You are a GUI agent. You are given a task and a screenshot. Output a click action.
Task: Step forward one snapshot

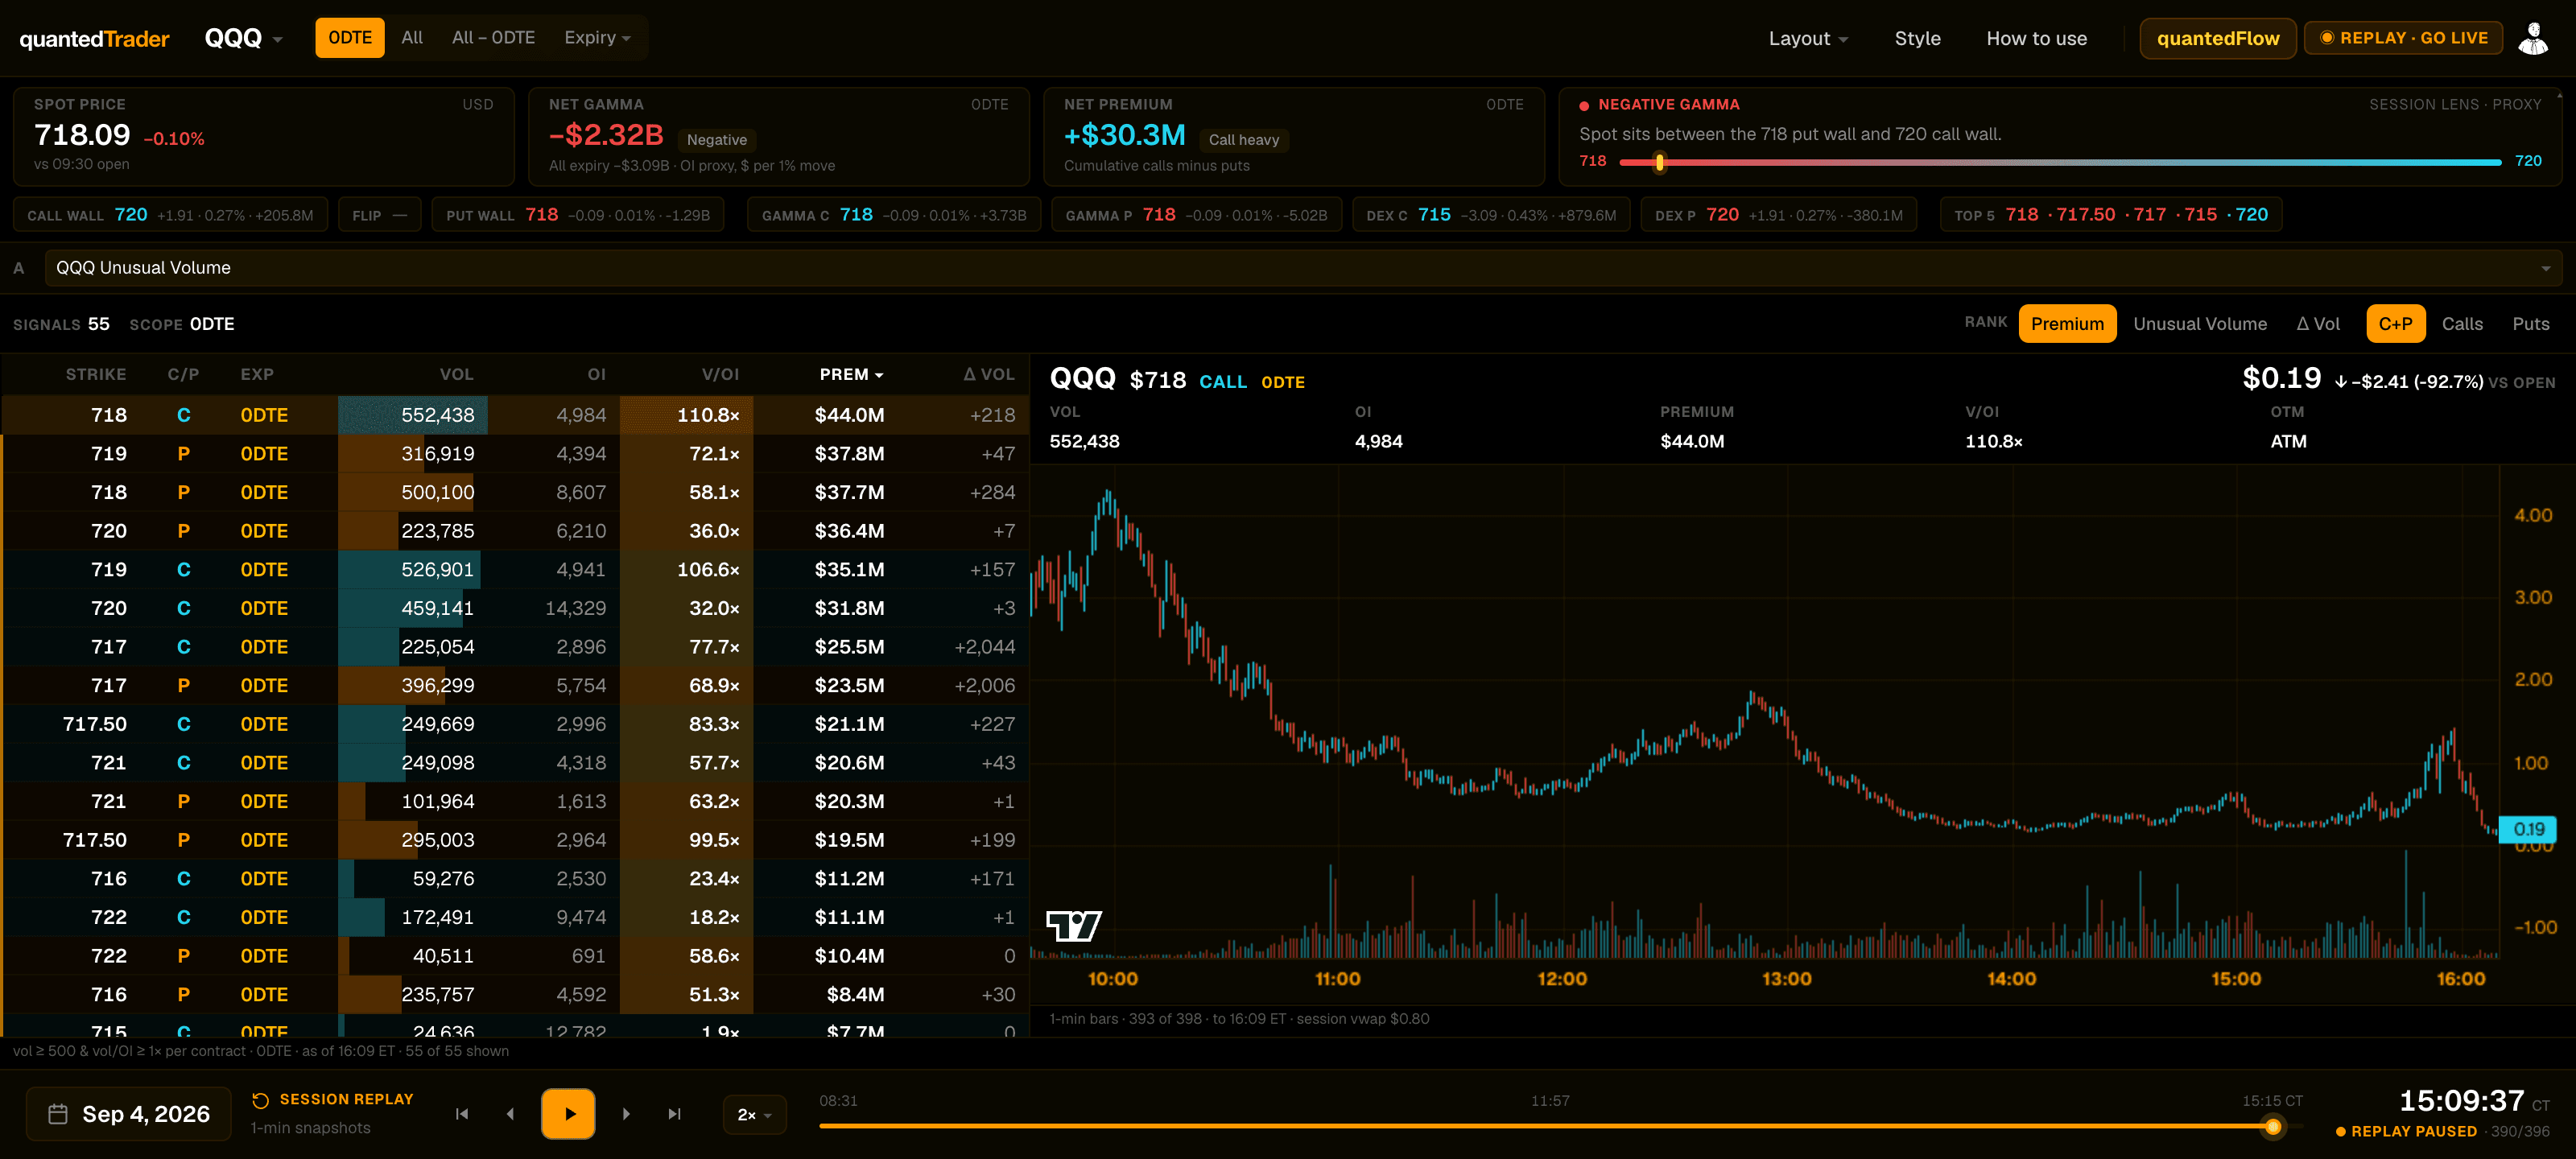(x=626, y=1114)
